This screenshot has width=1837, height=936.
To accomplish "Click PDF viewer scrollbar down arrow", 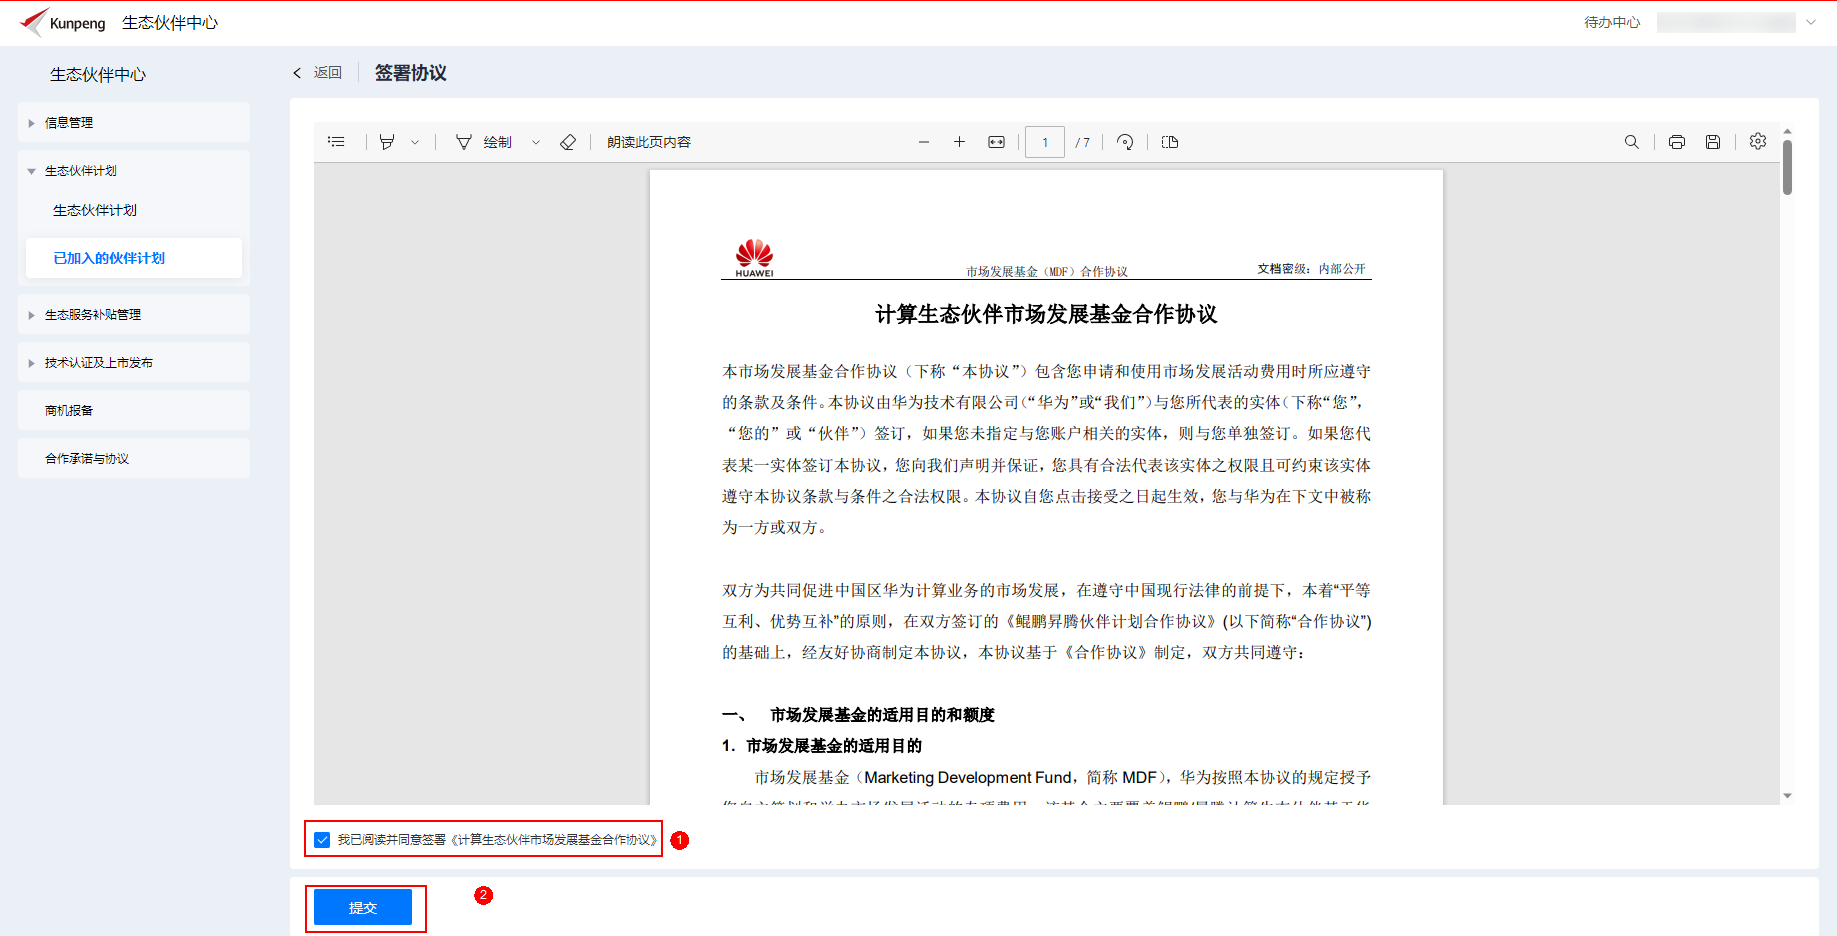I will [x=1787, y=796].
